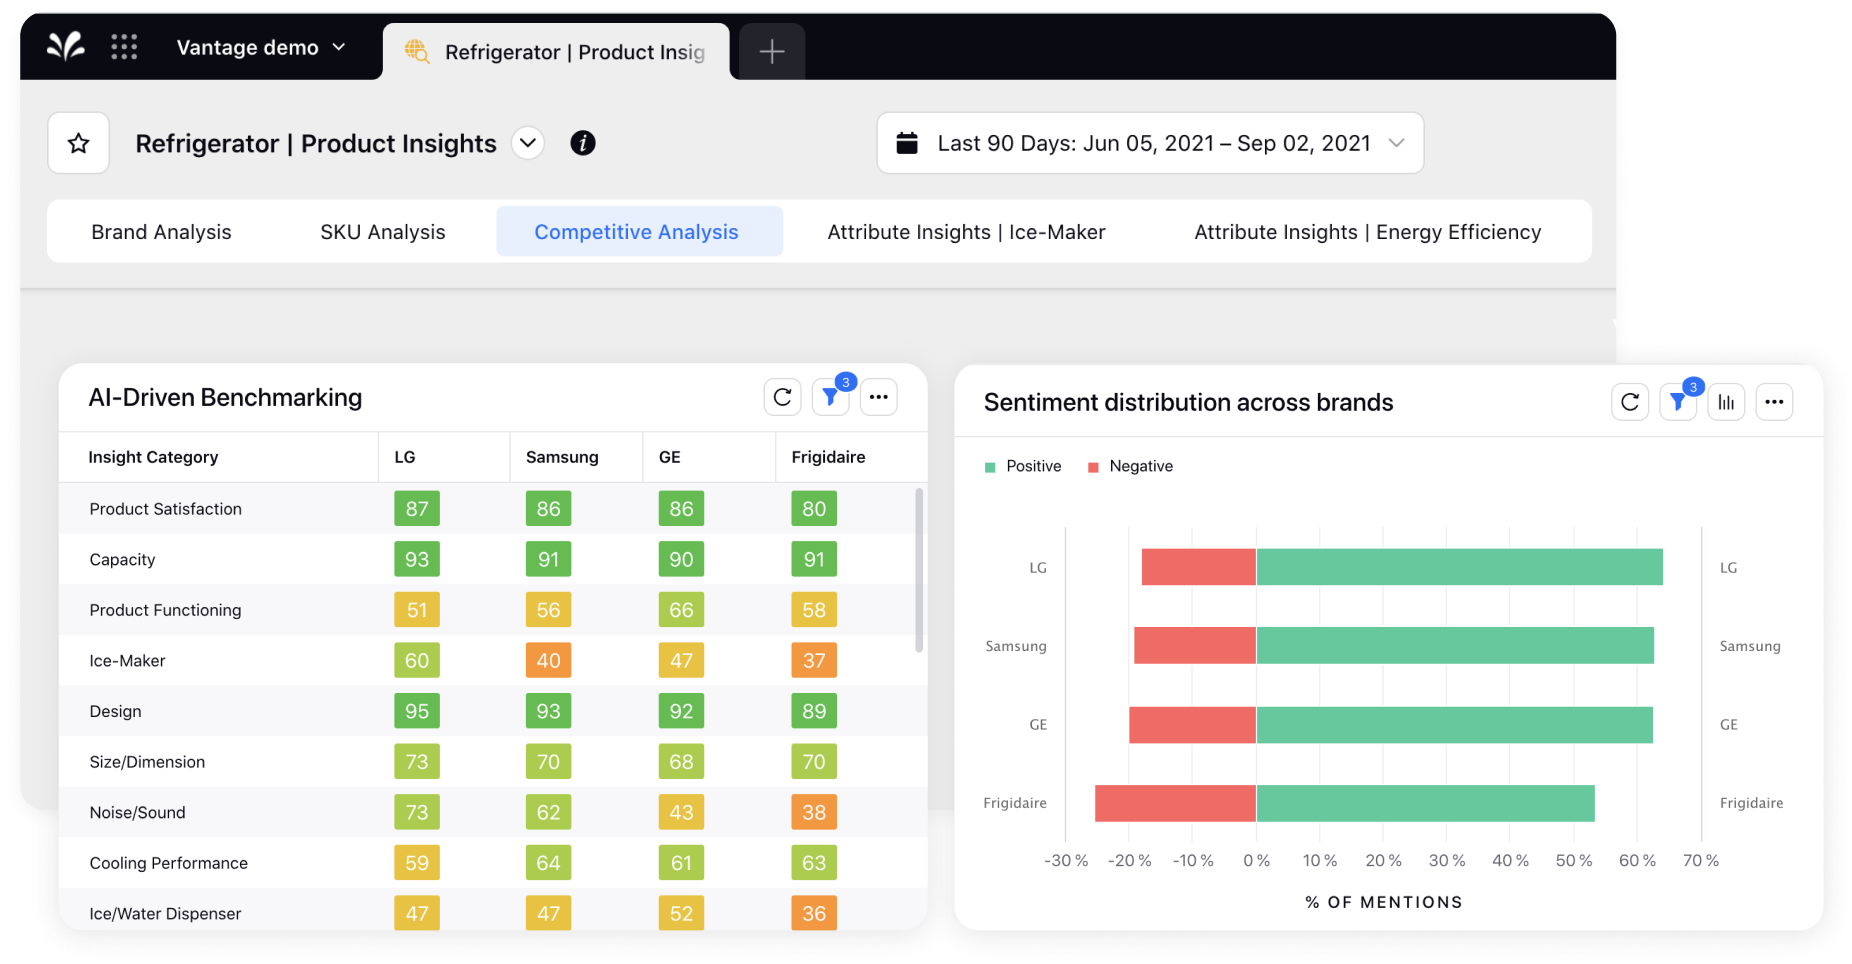This screenshot has height=964, width=1852.
Task: Open the app launcher grid
Action: tap(124, 47)
